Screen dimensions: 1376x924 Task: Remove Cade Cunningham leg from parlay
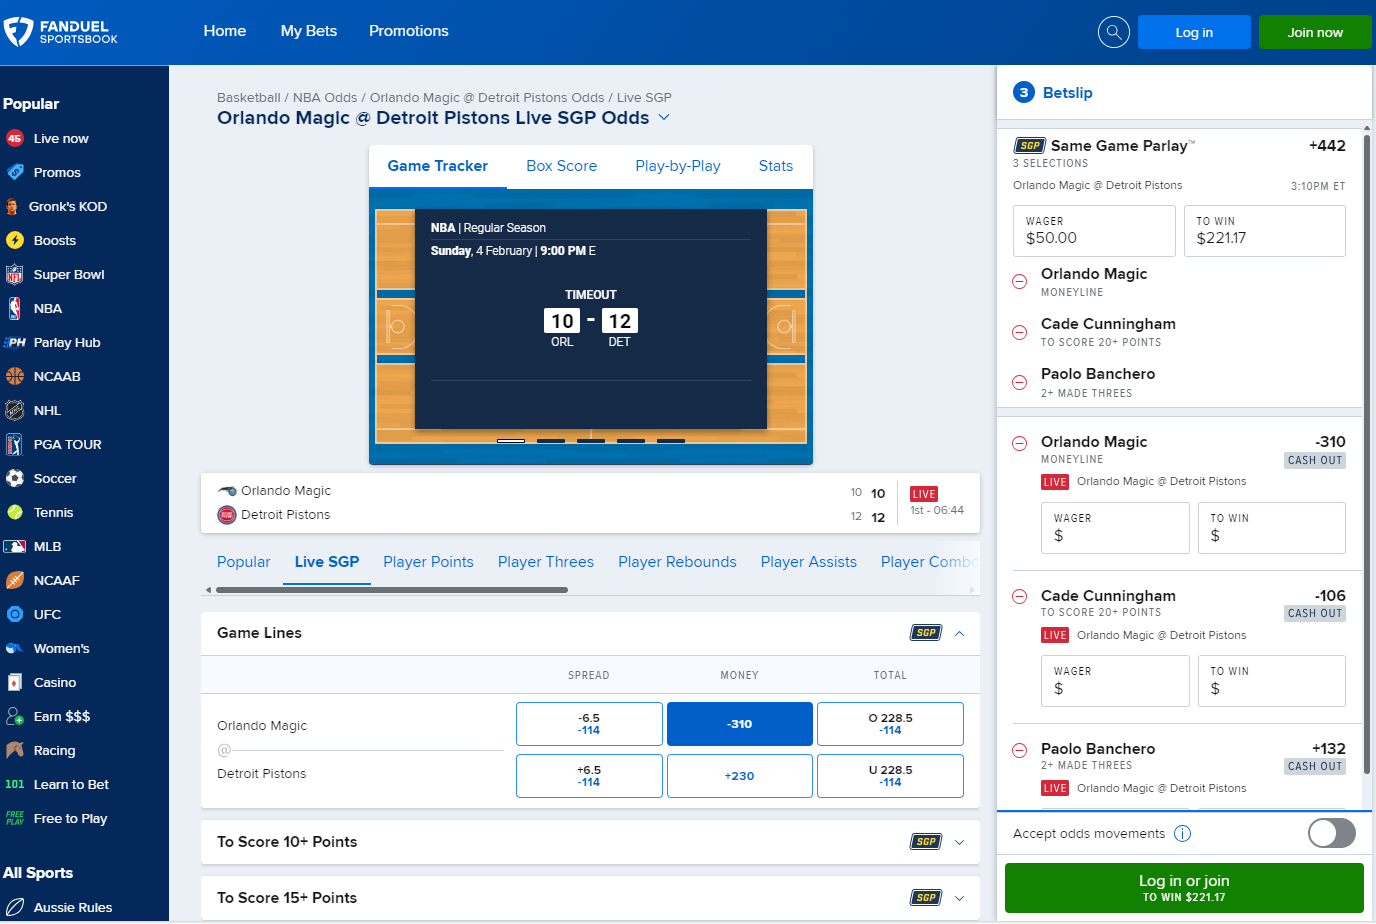(x=1020, y=332)
